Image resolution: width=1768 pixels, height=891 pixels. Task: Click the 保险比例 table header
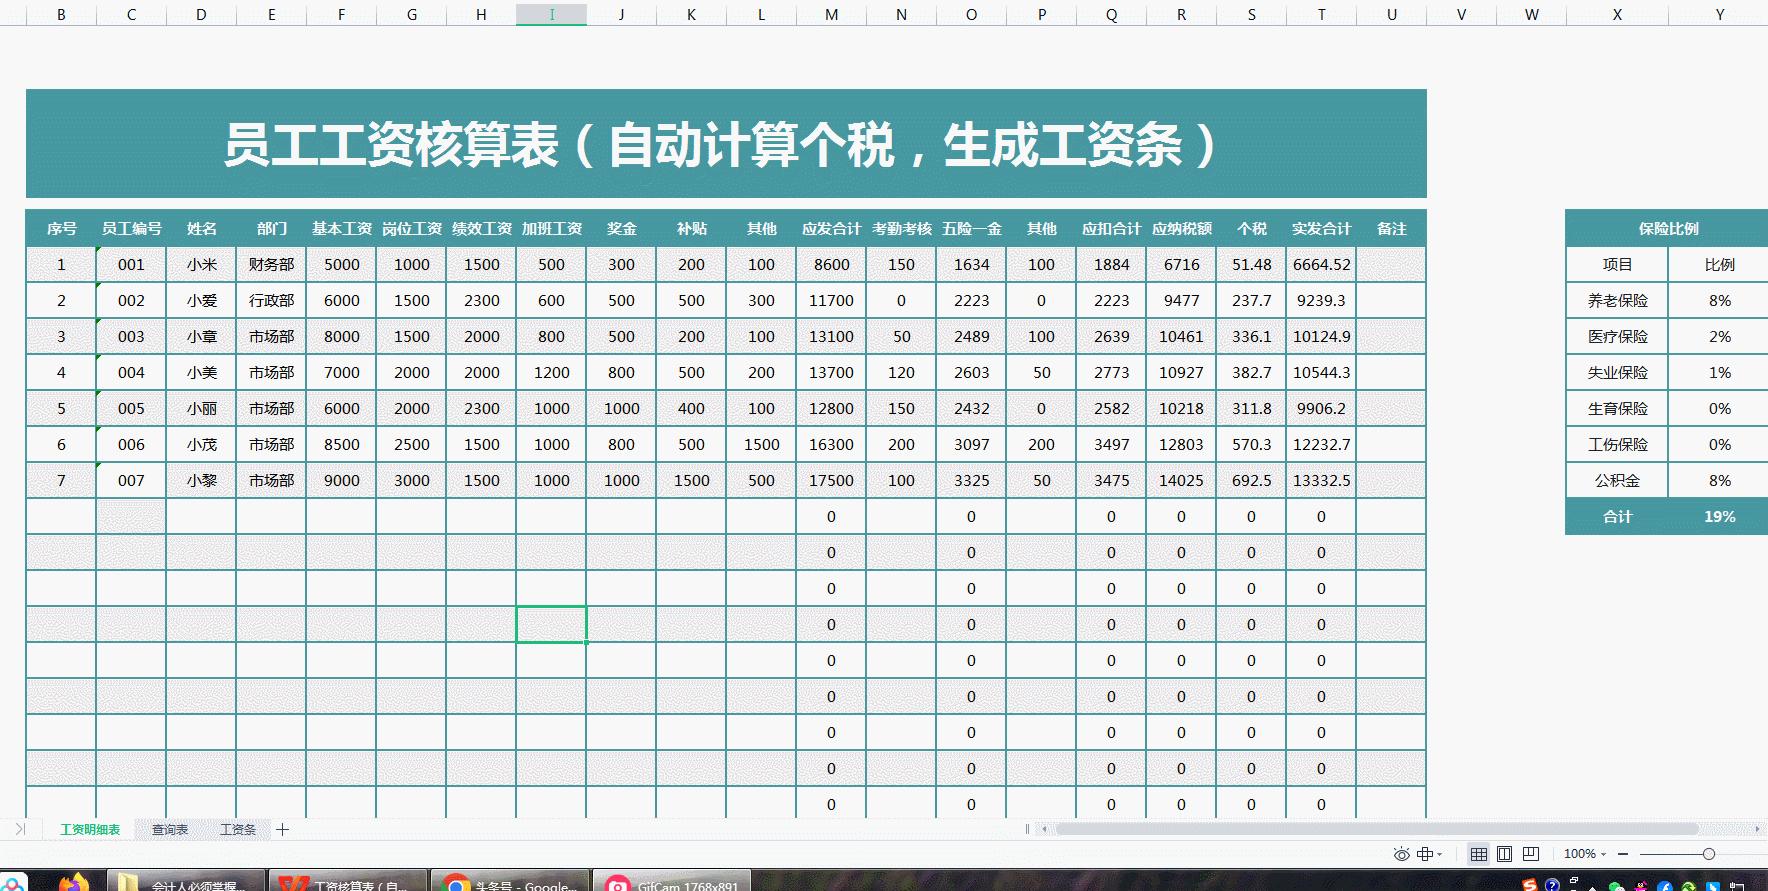1668,229
